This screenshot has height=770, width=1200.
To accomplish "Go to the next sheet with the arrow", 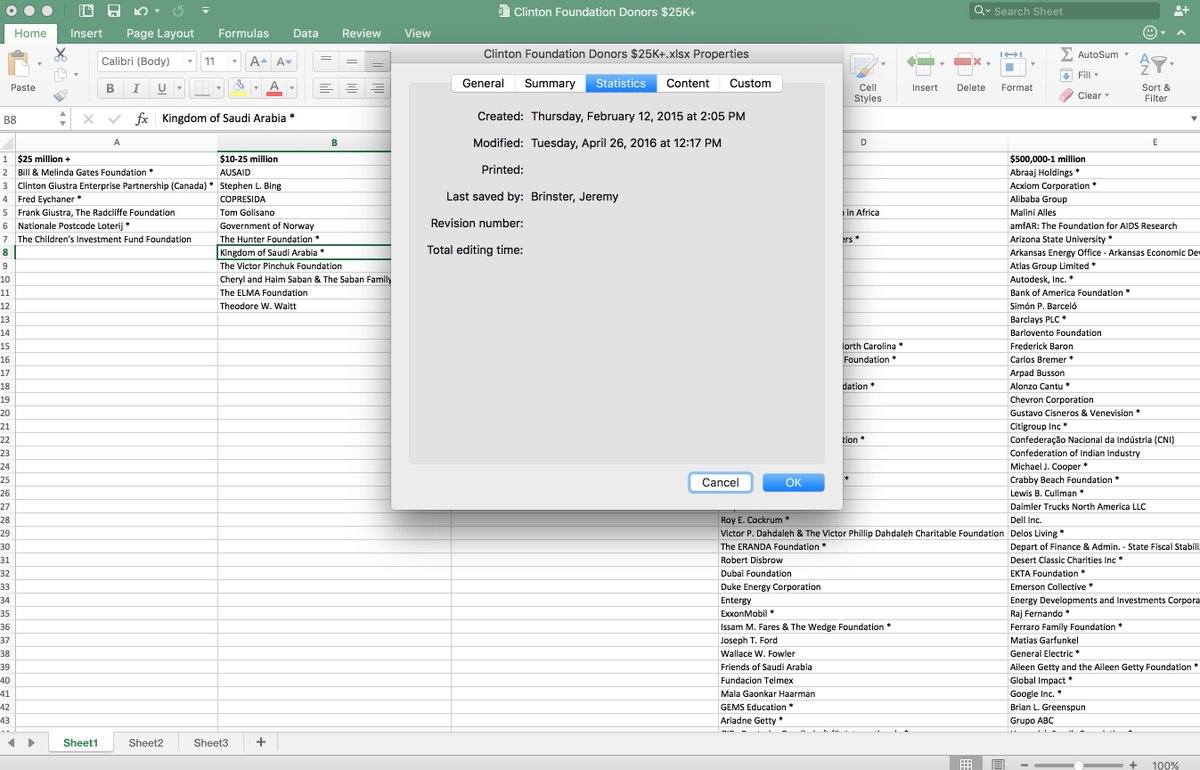I will (32, 743).
